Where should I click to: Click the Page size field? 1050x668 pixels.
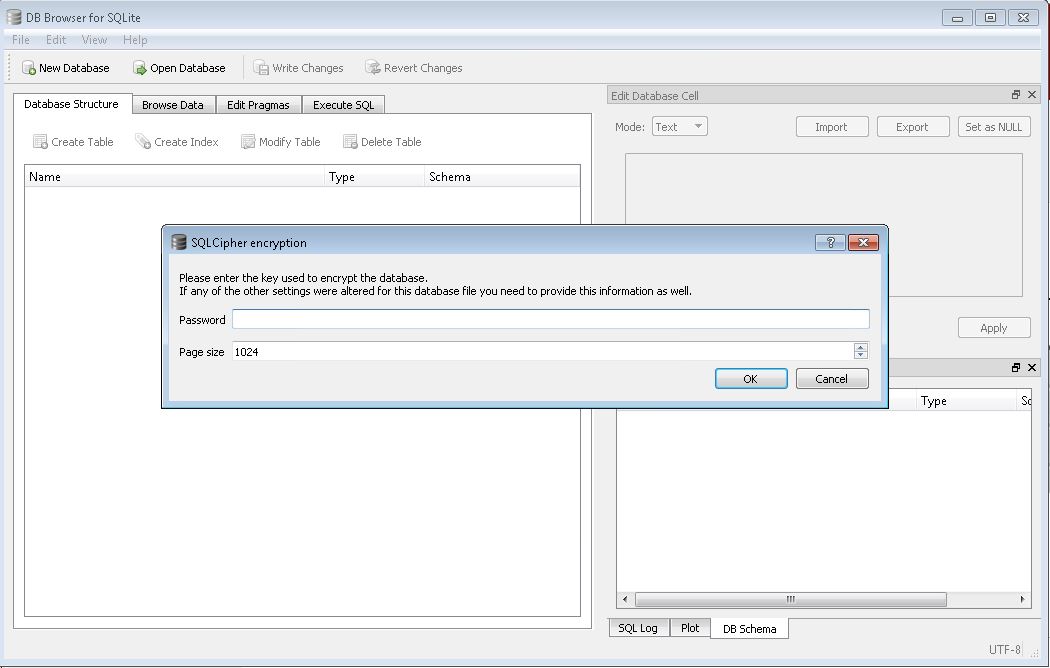pos(542,351)
